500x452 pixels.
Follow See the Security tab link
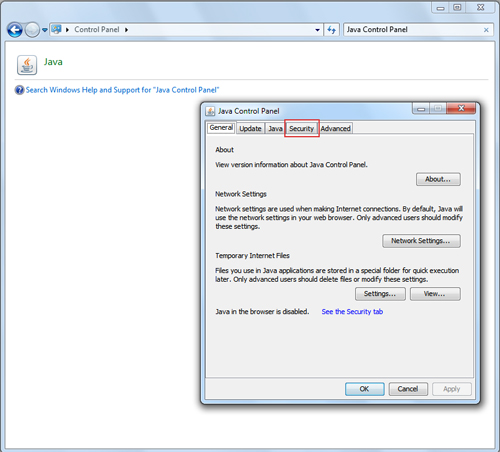click(352, 312)
